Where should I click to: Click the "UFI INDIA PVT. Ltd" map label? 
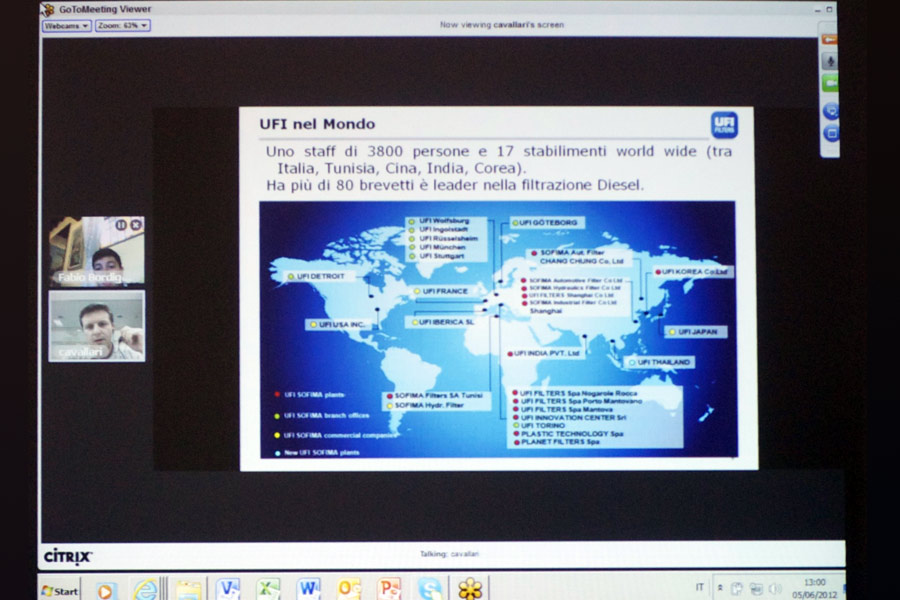coord(546,353)
